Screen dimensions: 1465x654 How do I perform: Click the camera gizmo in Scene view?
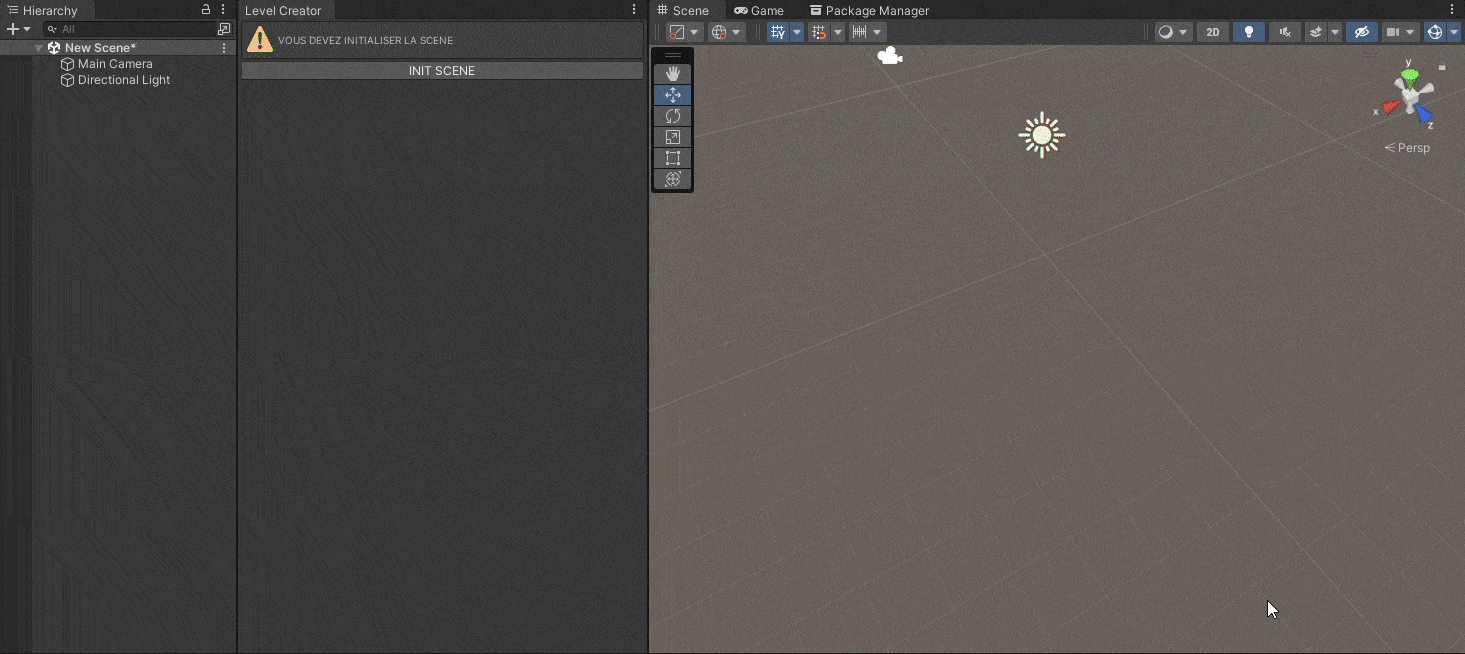(x=890, y=56)
